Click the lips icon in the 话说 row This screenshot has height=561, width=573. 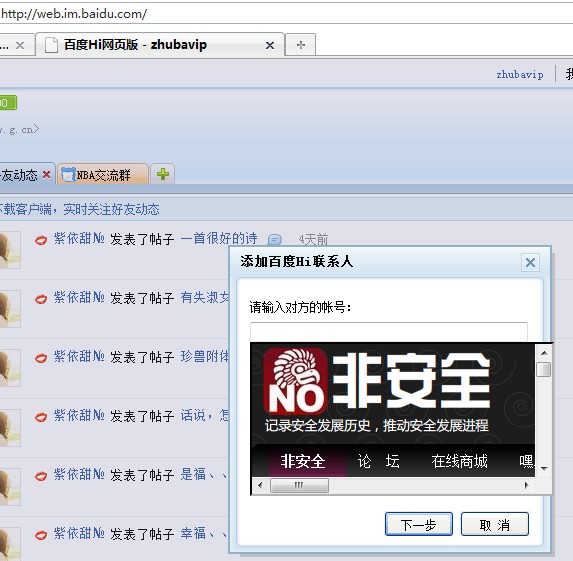[x=41, y=417]
